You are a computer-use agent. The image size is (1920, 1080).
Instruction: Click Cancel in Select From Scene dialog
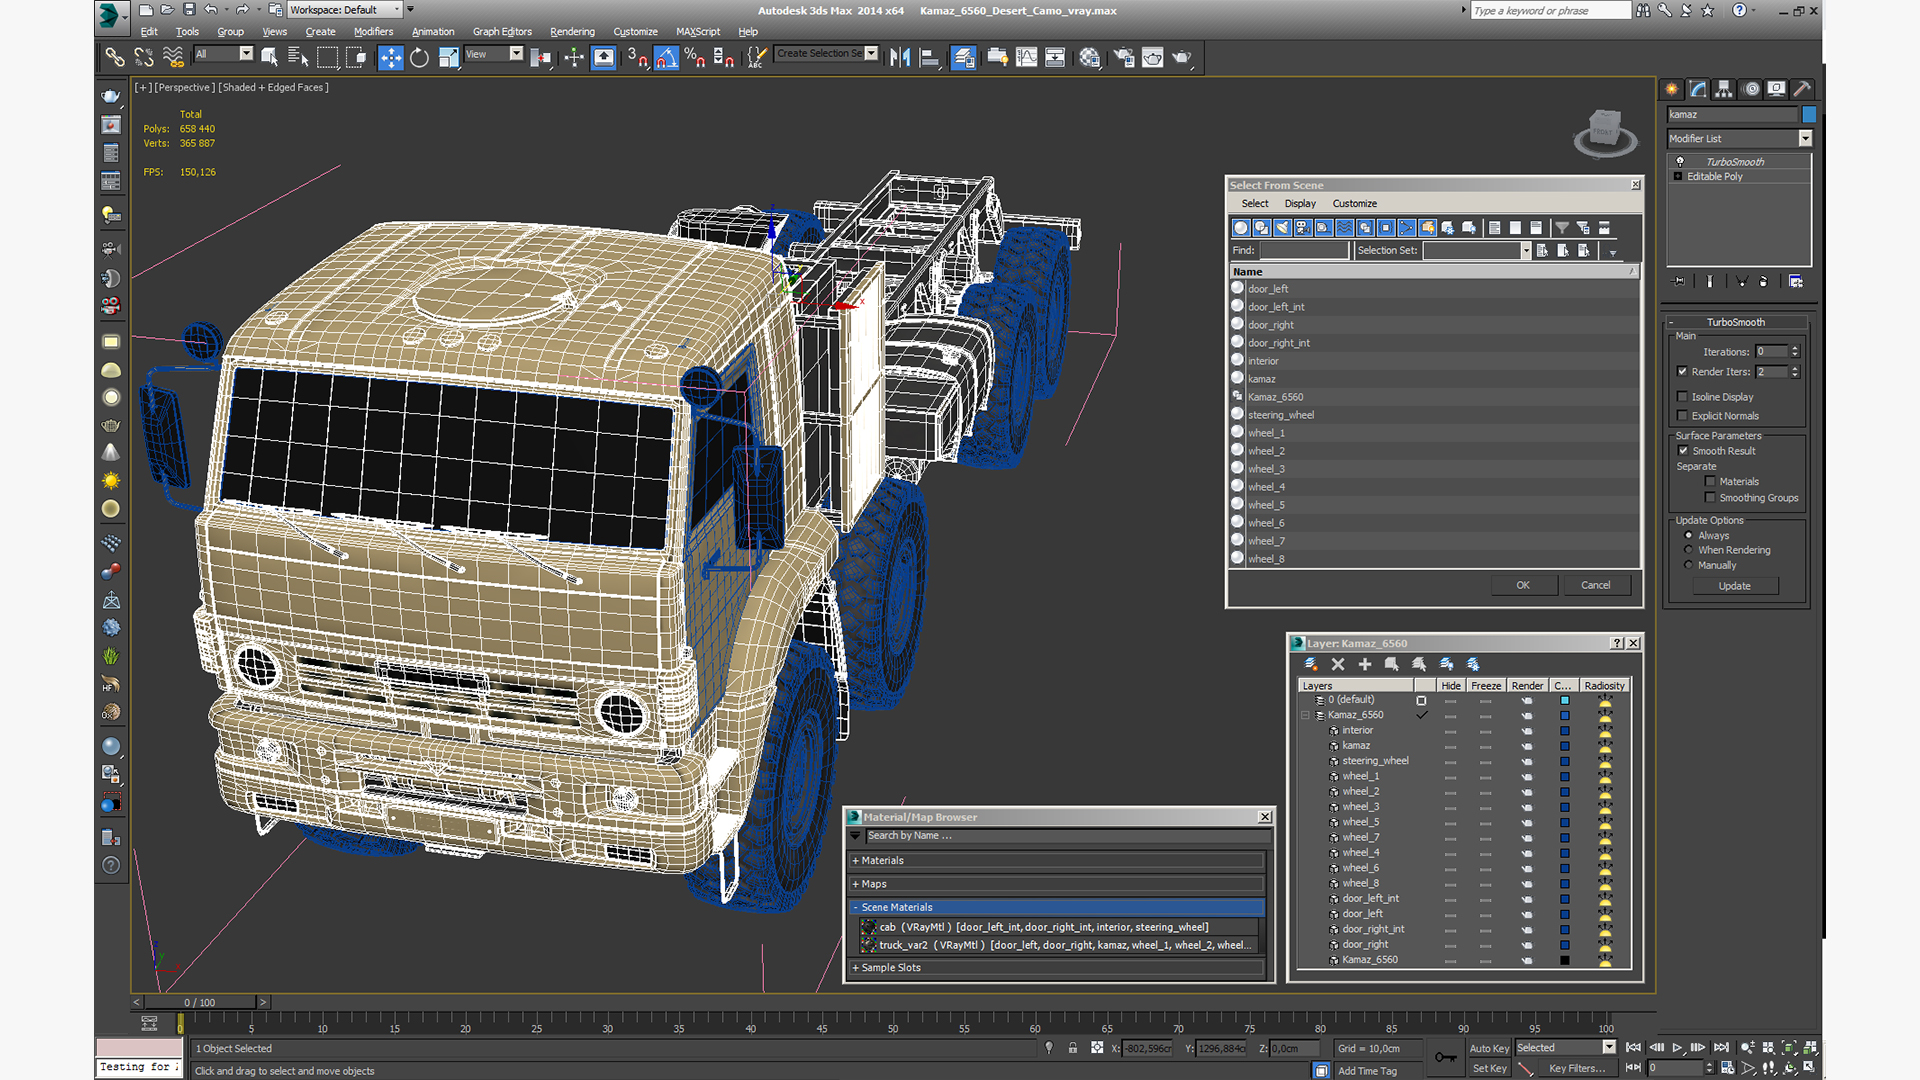[x=1596, y=585]
